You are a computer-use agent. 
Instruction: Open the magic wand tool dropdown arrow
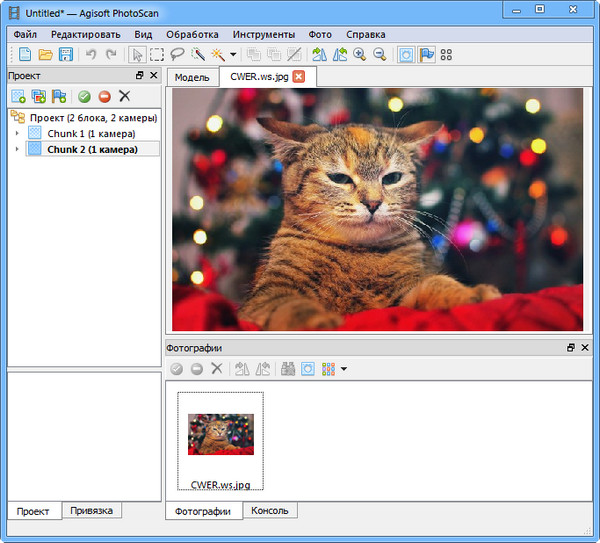point(233,54)
